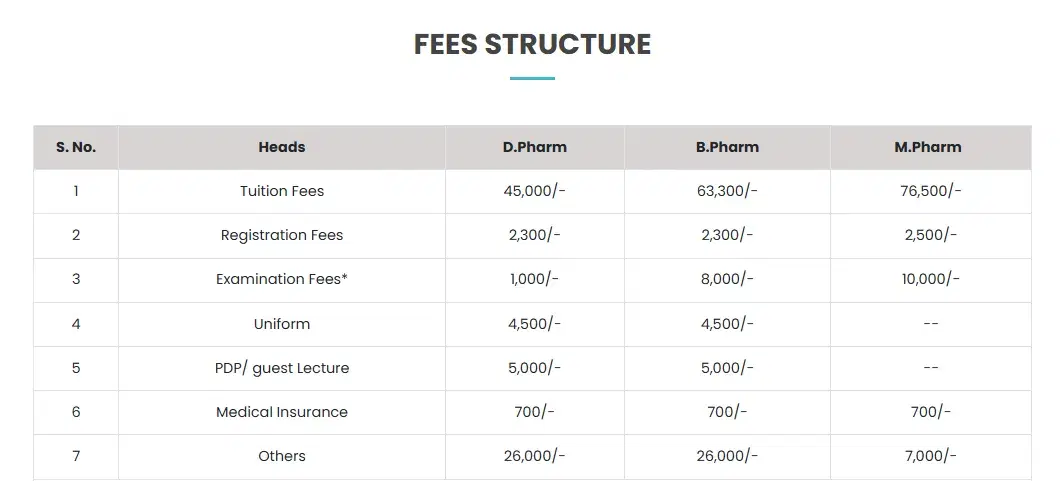Click the M.Pharm registration fee 2,500/-
1060x481 pixels.
pos(930,235)
